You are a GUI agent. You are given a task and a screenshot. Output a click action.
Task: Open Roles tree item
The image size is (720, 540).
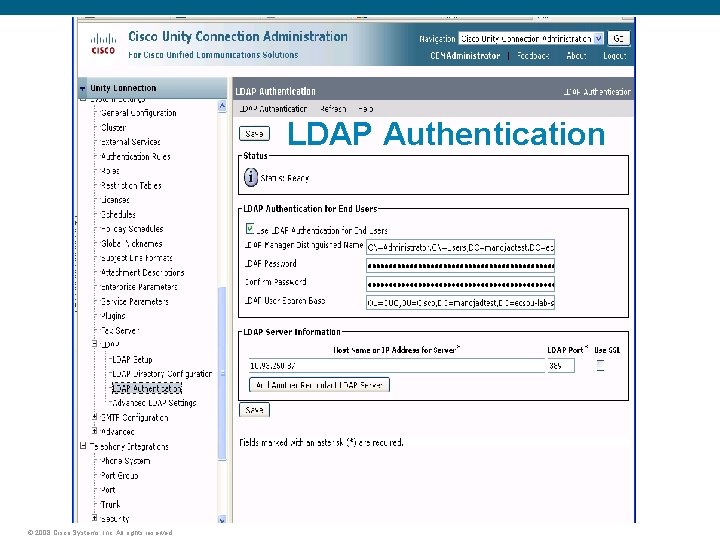110,171
